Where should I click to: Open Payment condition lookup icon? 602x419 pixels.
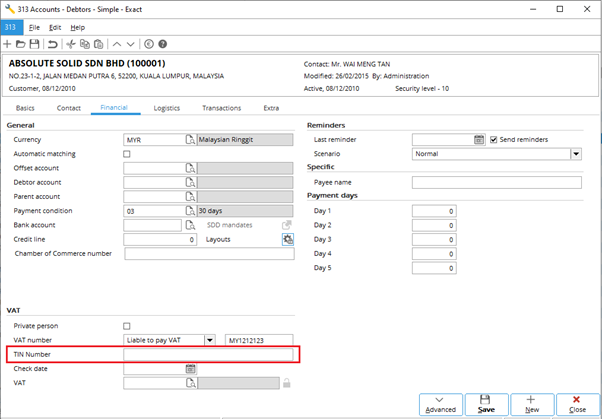(190, 211)
